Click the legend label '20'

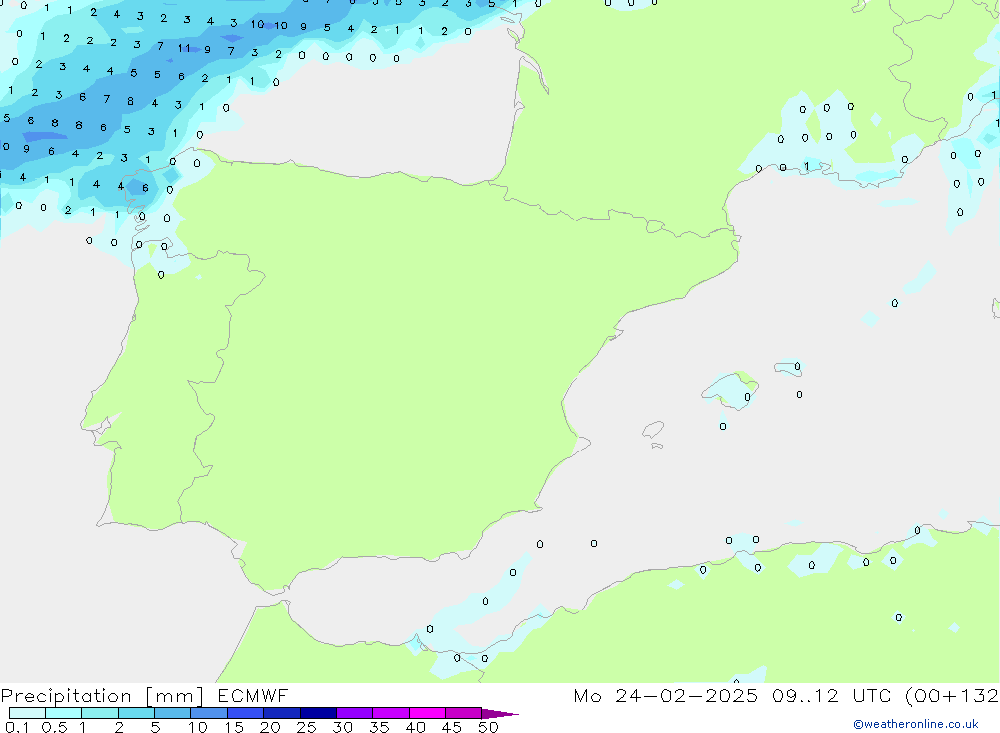tap(270, 727)
